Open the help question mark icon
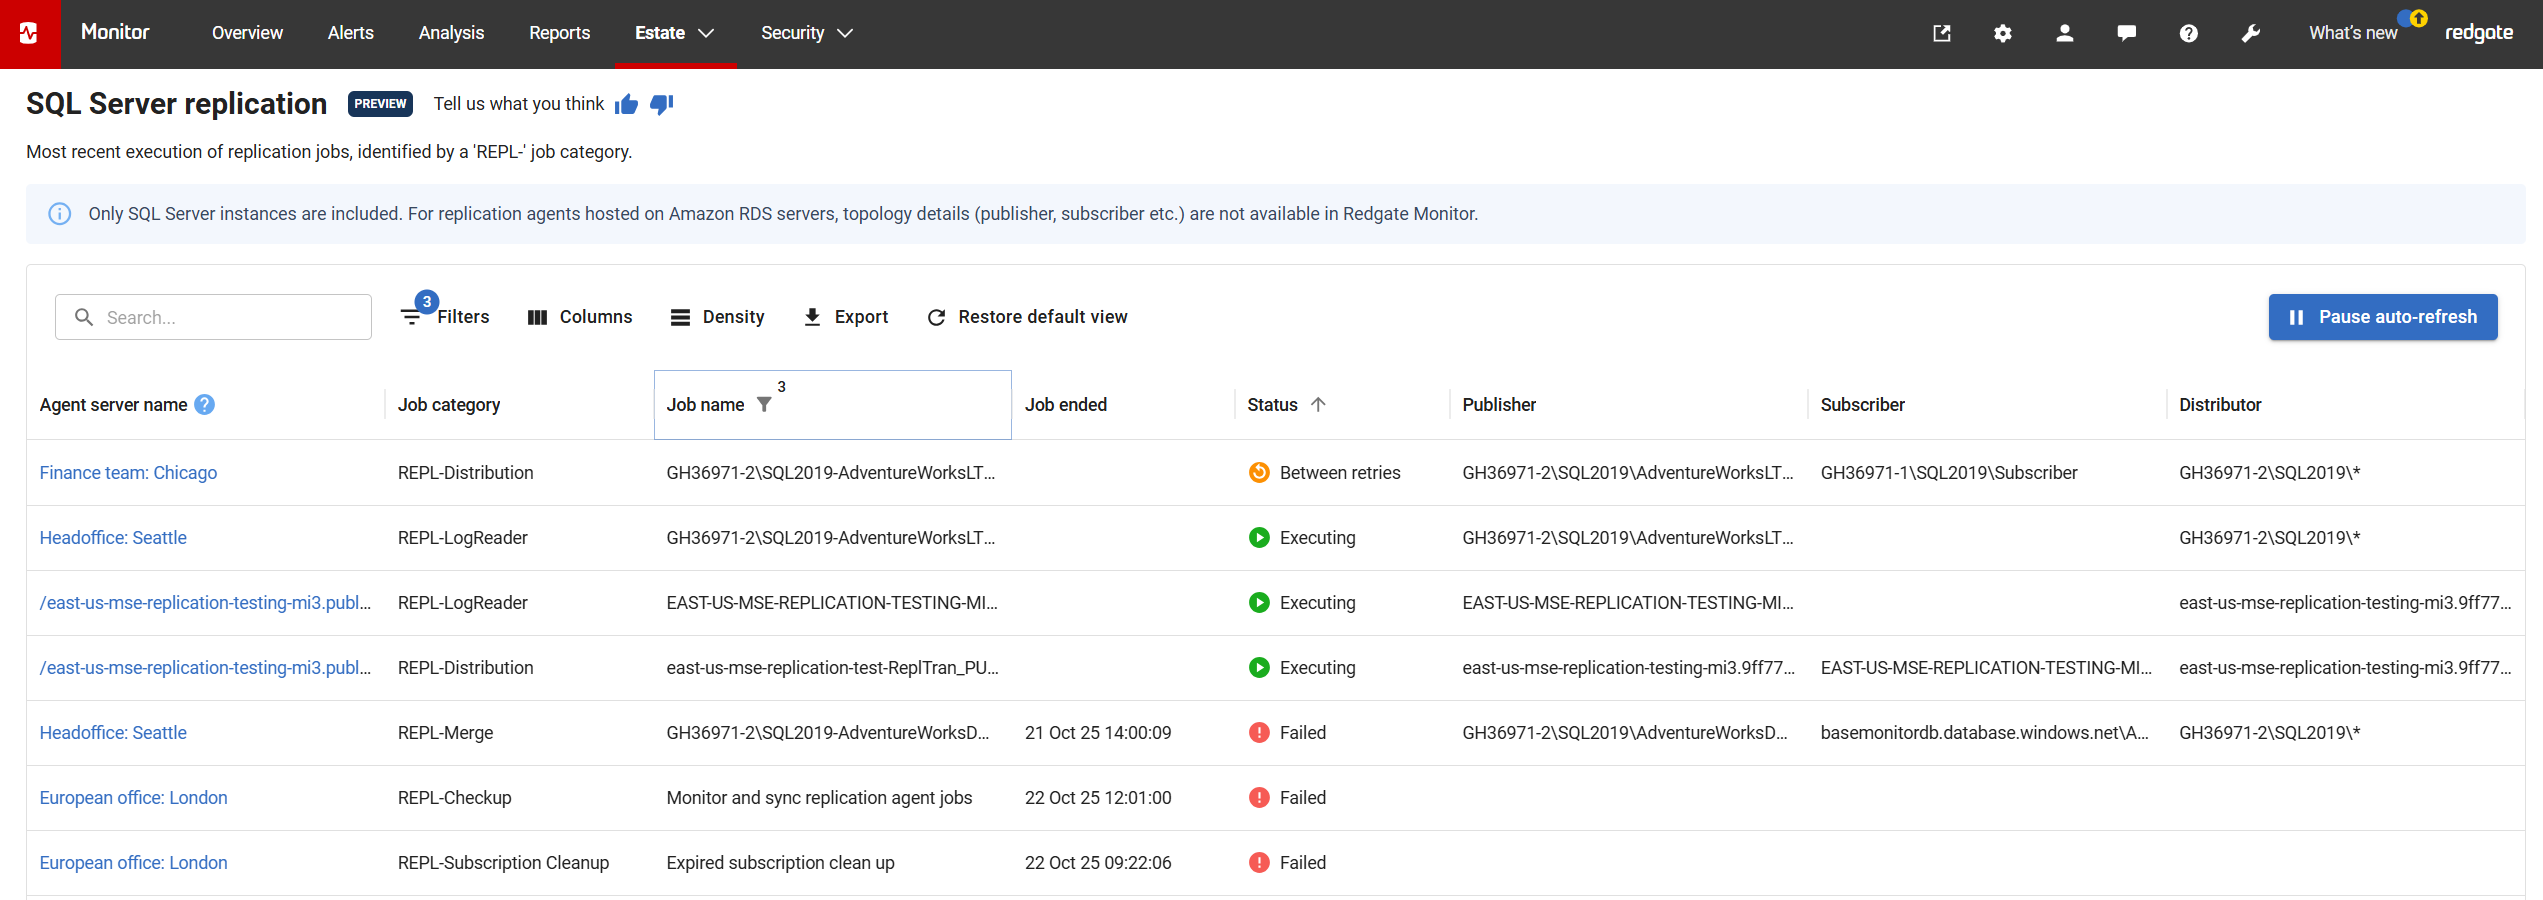2543x900 pixels. coord(2188,33)
